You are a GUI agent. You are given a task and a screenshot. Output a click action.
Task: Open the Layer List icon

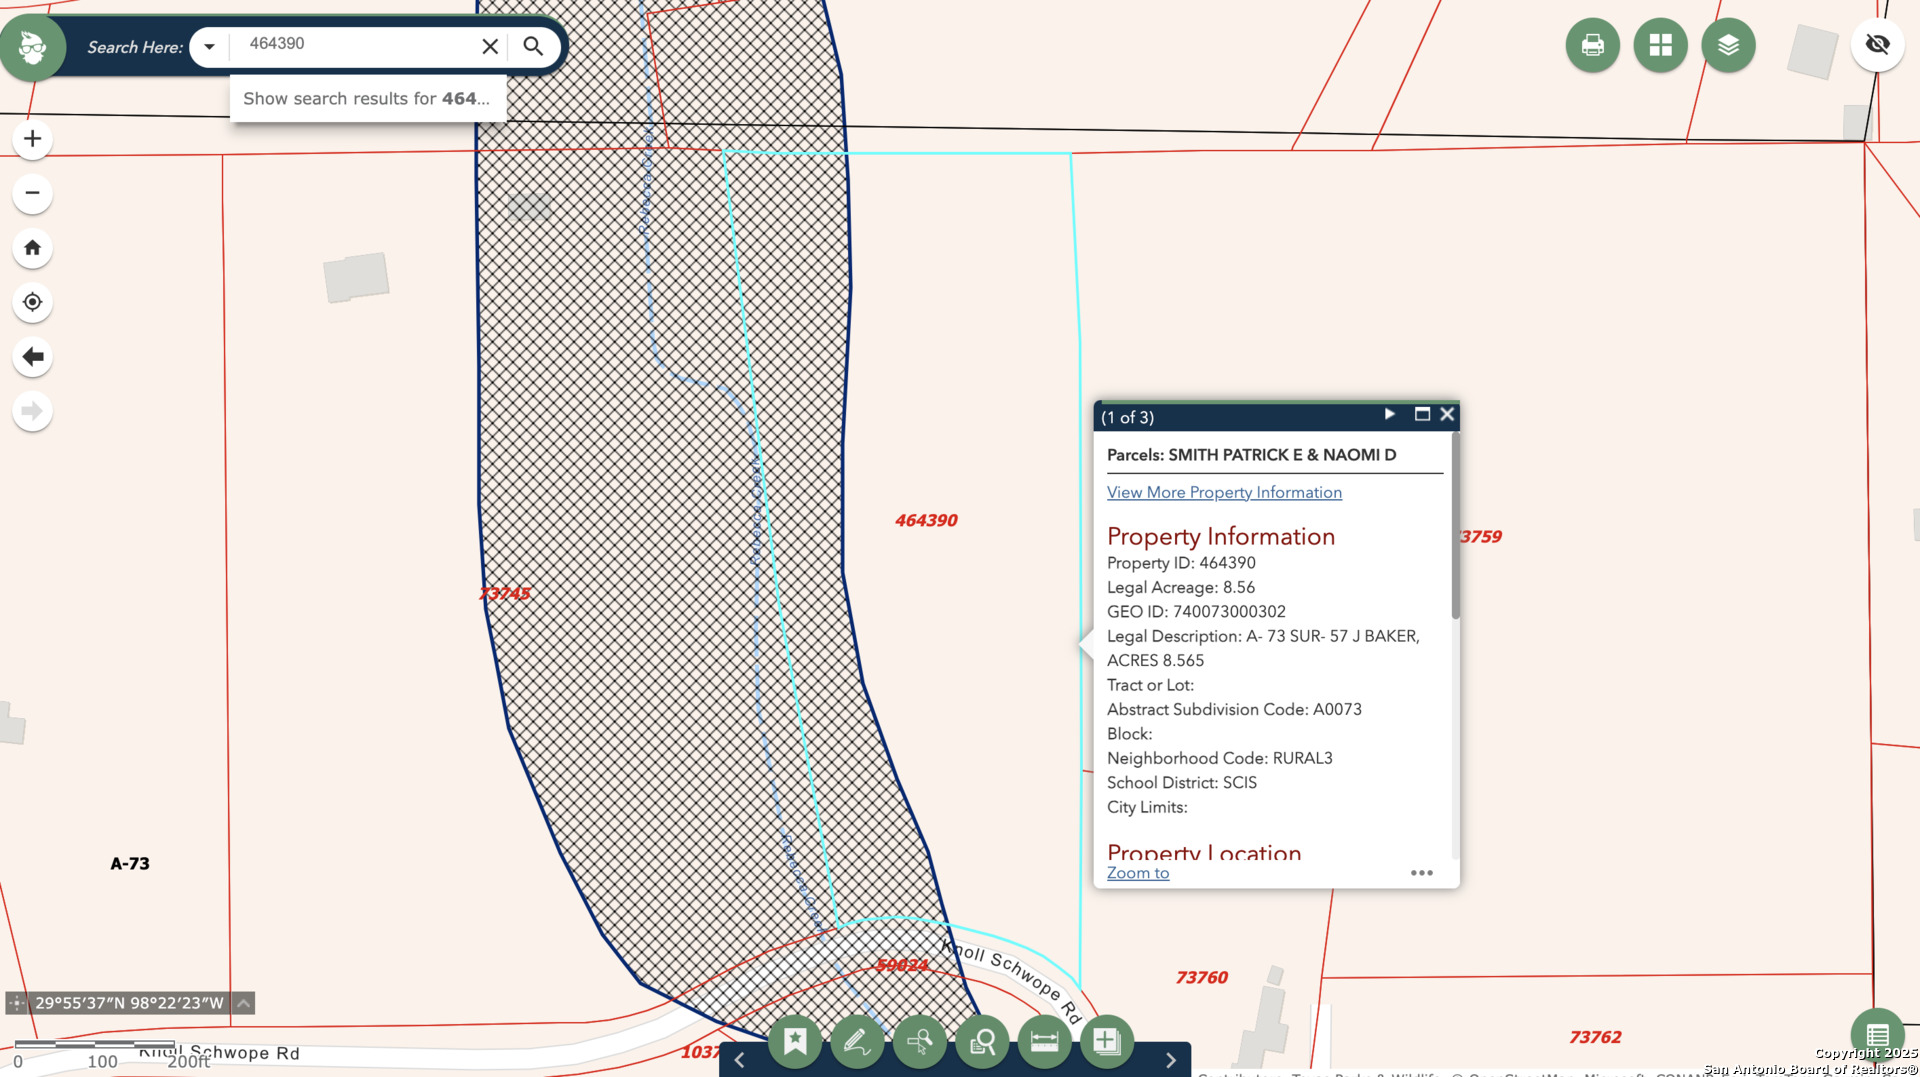tap(1728, 46)
